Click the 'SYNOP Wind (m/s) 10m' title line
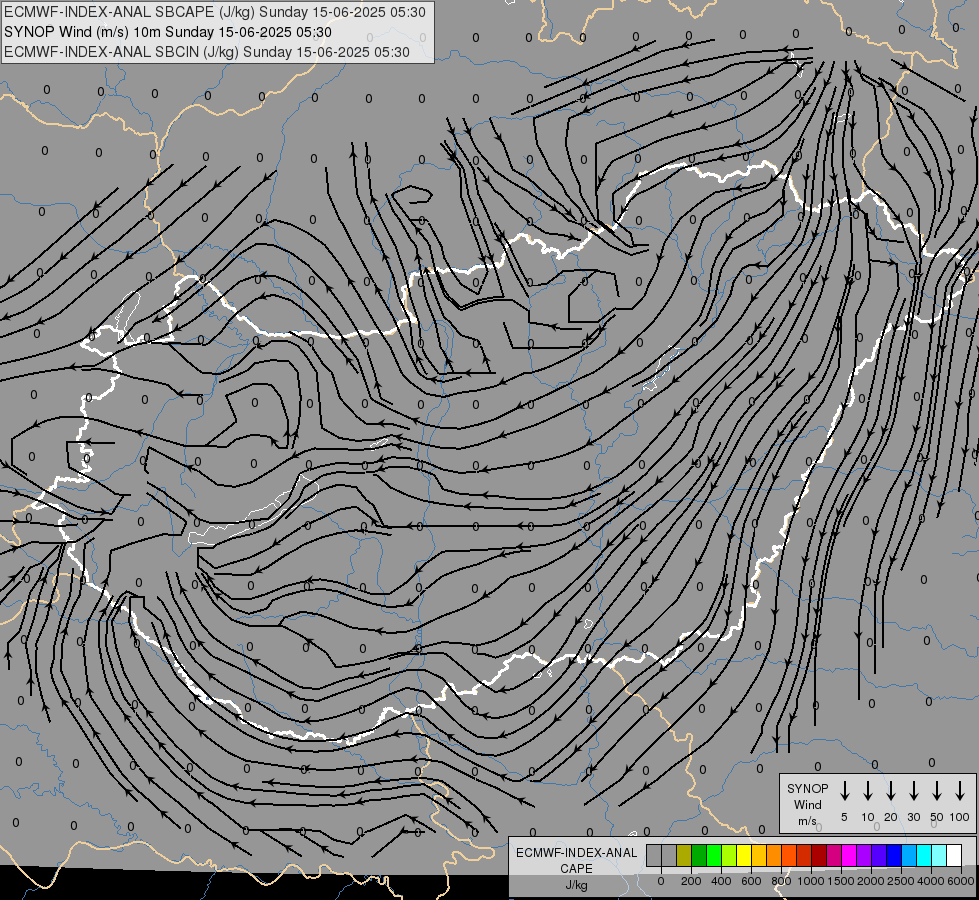979x900 pixels. [x=168, y=32]
